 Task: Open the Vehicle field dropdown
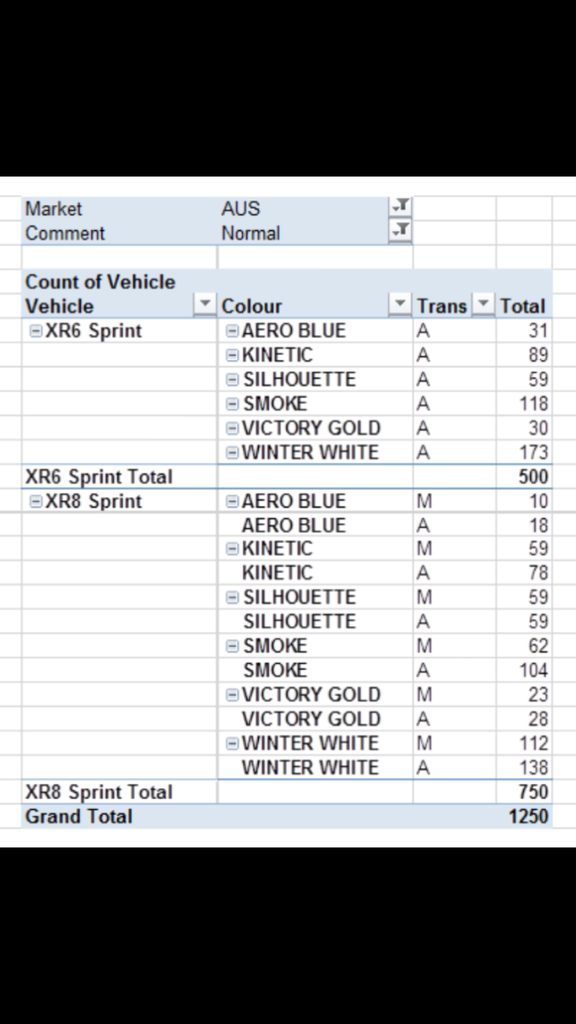click(205, 305)
